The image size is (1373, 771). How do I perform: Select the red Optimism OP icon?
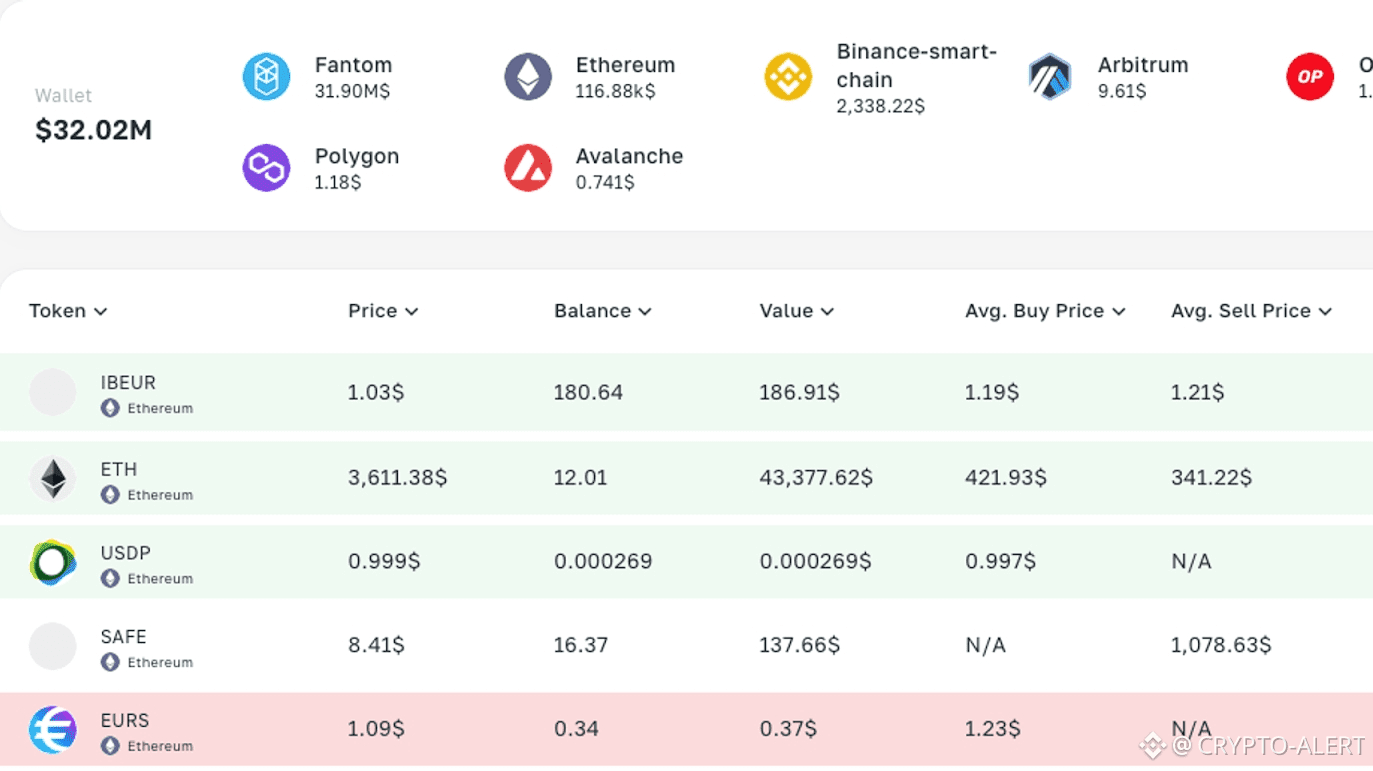(x=1310, y=77)
